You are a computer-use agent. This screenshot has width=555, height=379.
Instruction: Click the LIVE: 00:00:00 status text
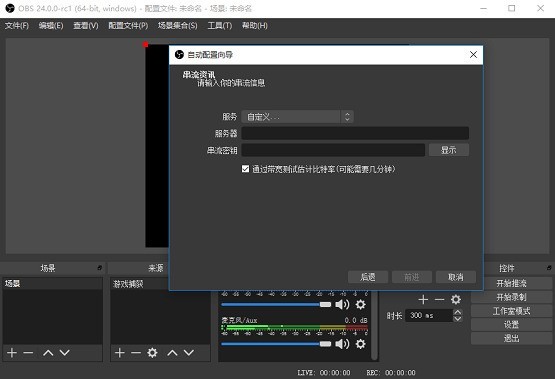324,373
